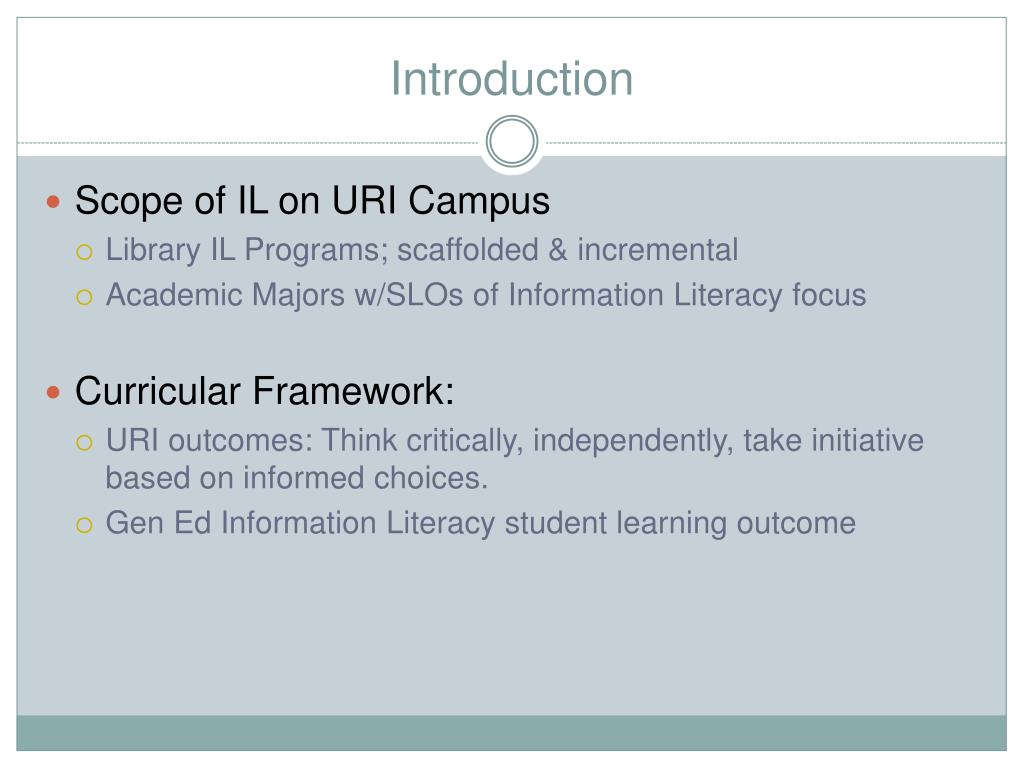
Task: Select Gen Ed Information Literacy student learning outcome
Action: [x=481, y=524]
